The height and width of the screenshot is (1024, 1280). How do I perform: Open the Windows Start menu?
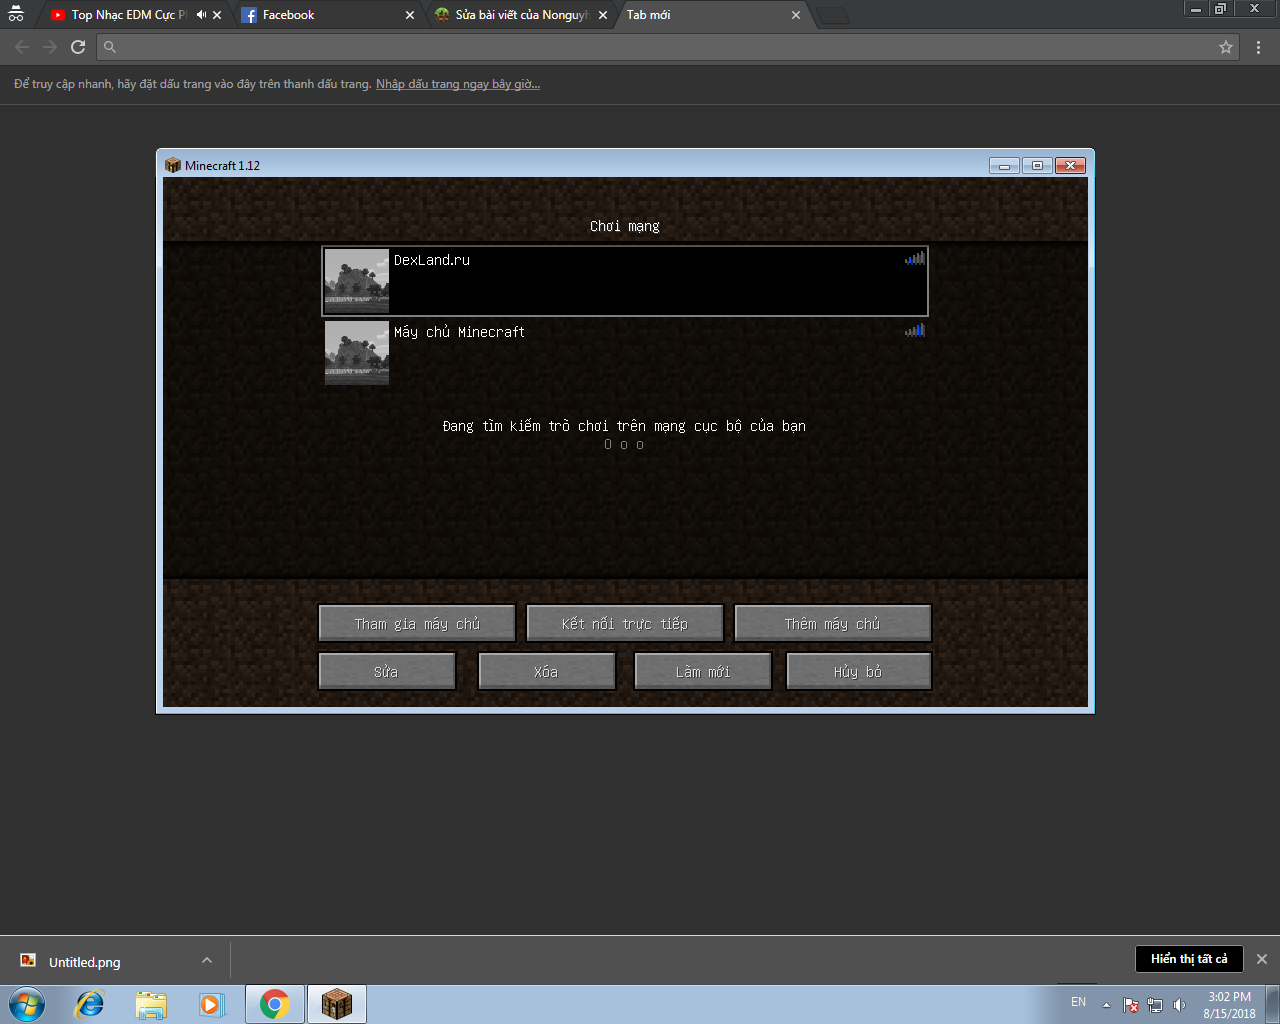(26, 1004)
